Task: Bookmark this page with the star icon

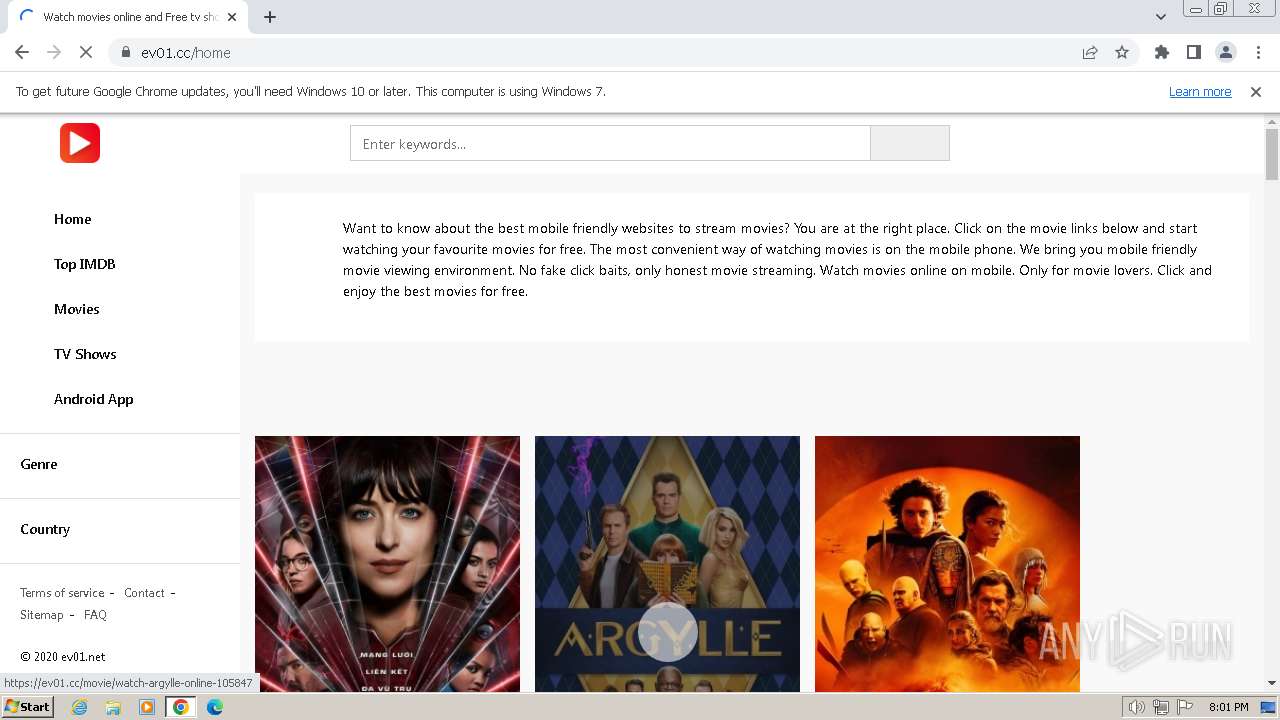Action: 1122,53
